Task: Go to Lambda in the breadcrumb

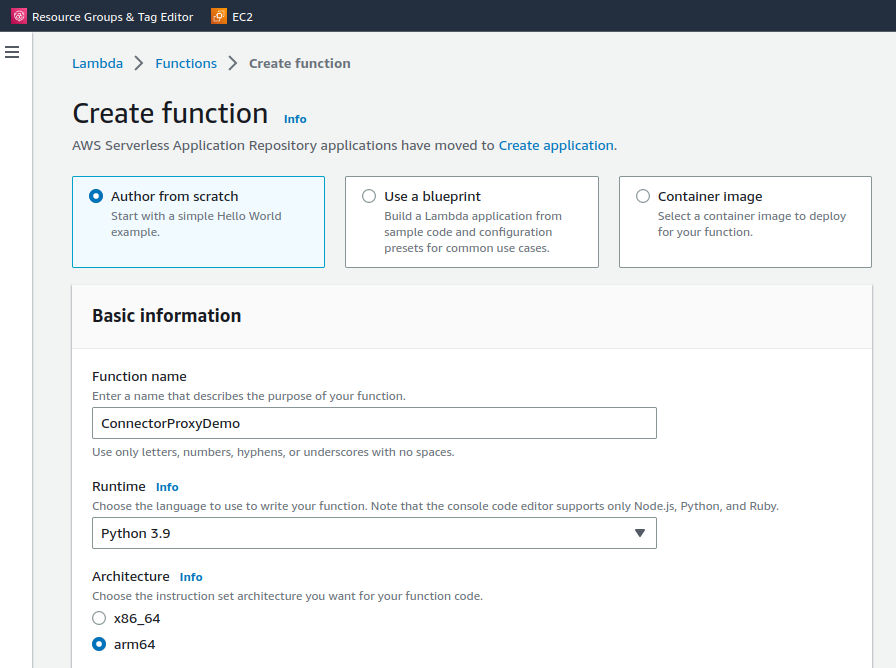Action: tap(97, 63)
